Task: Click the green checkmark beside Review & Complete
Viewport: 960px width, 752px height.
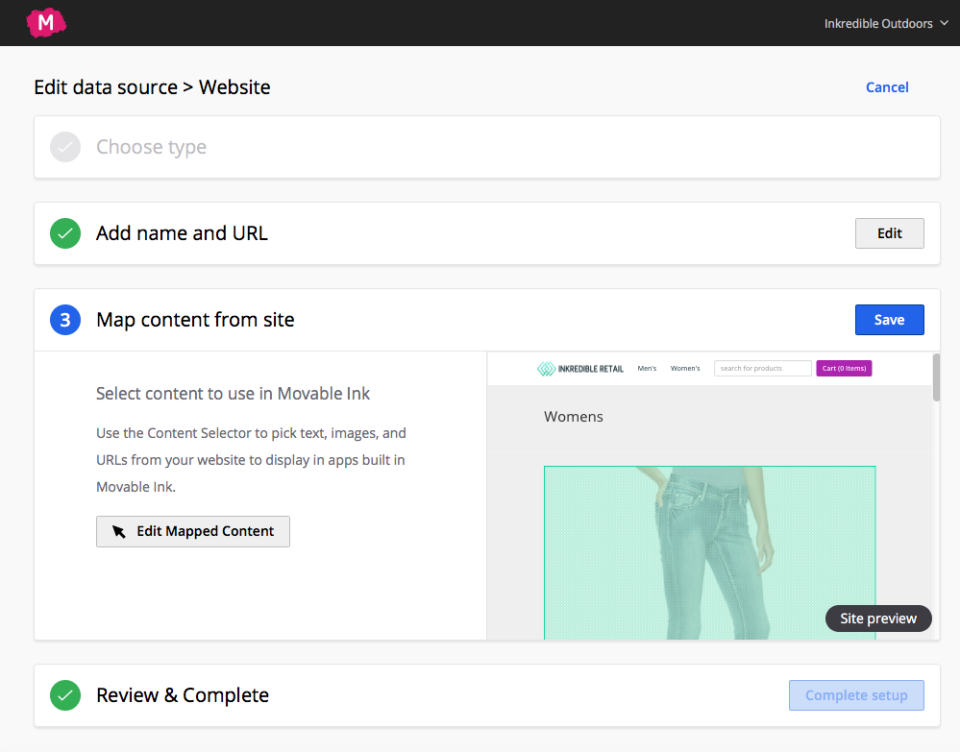Action: click(65, 695)
